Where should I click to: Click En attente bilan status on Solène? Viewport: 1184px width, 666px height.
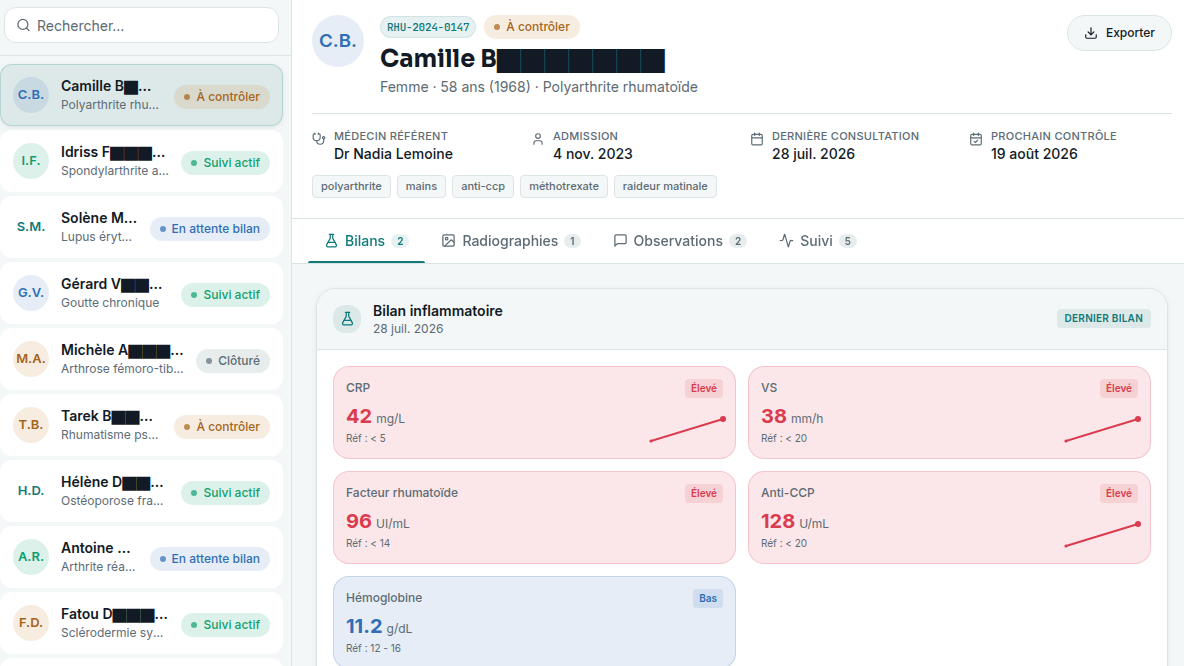click(210, 229)
